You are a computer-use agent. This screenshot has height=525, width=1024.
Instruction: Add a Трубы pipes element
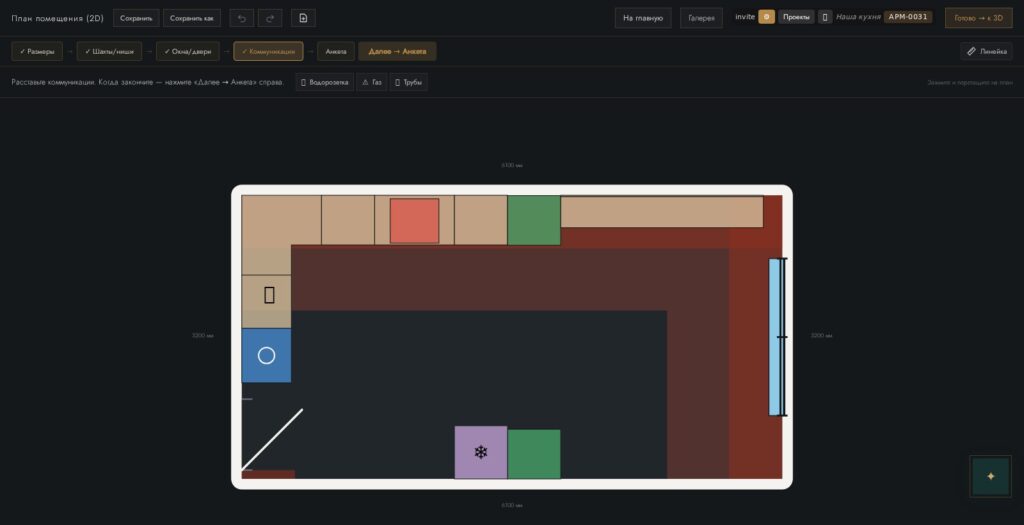[408, 82]
